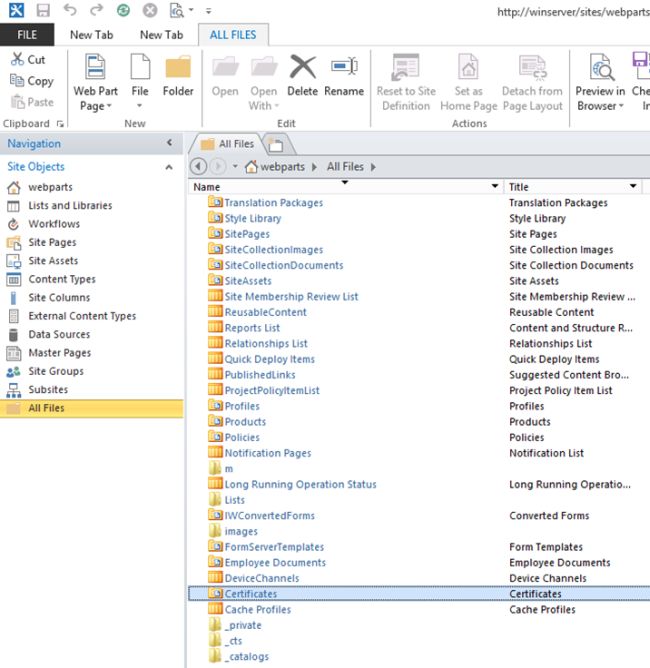Screen dimensions: 650x668
Task: Click the Save icon in quick access toolbar
Action: click(43, 10)
